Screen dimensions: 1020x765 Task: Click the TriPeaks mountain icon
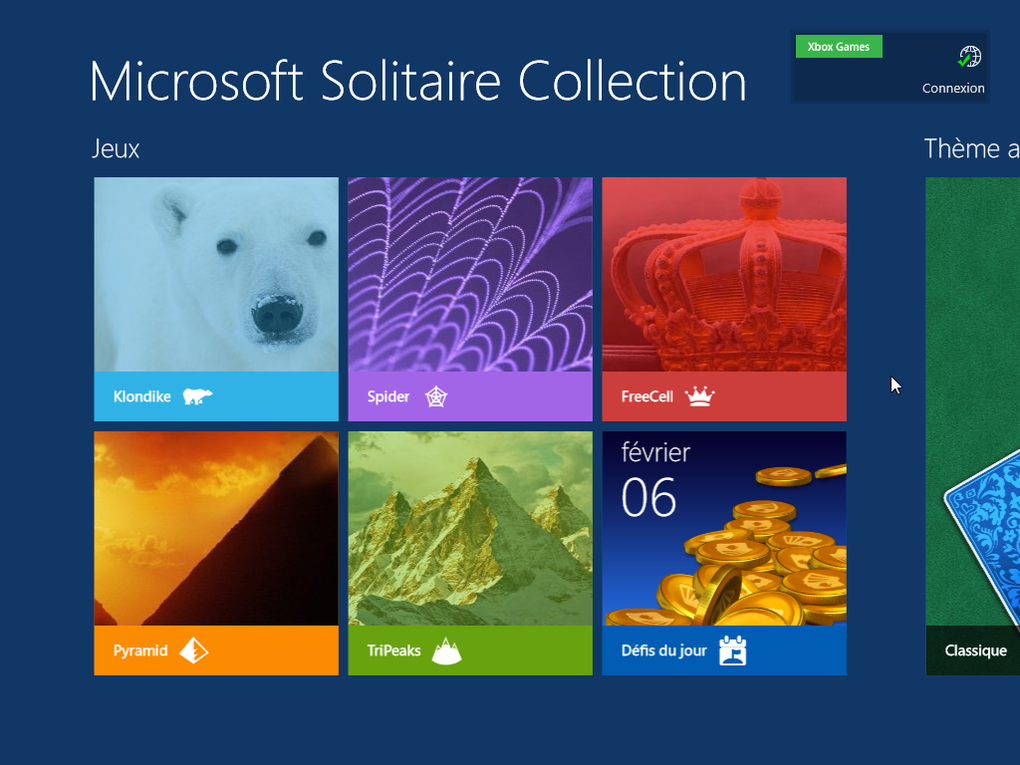tap(447, 651)
